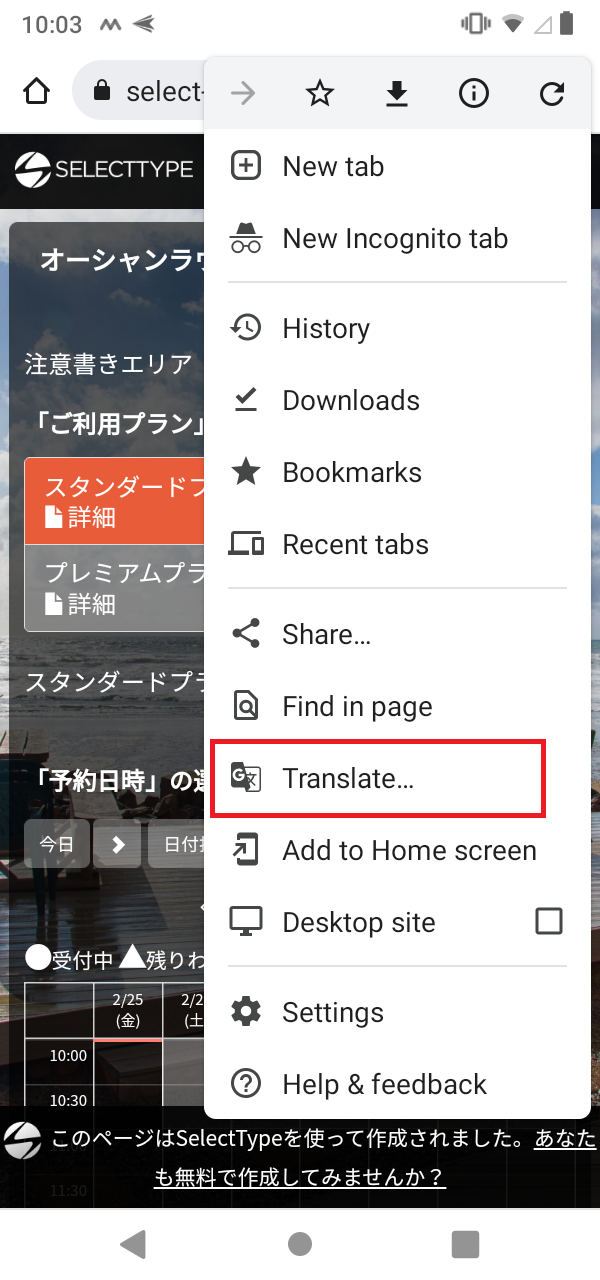
Task: Reload the page with refresh icon
Action: (x=551, y=94)
